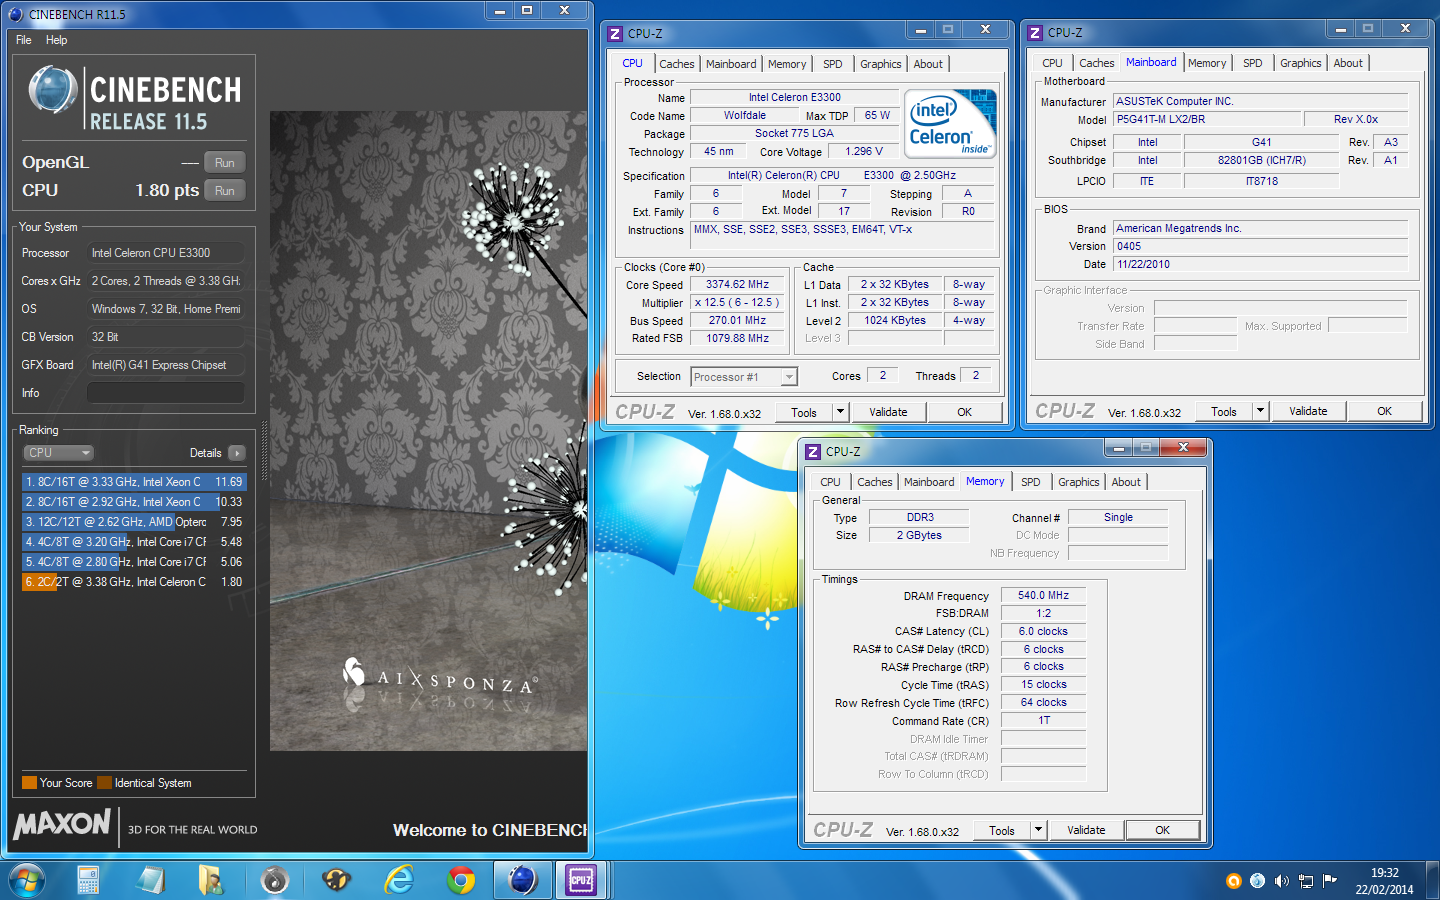Click Validate in the Memory CPU-Z window

coord(1086,830)
